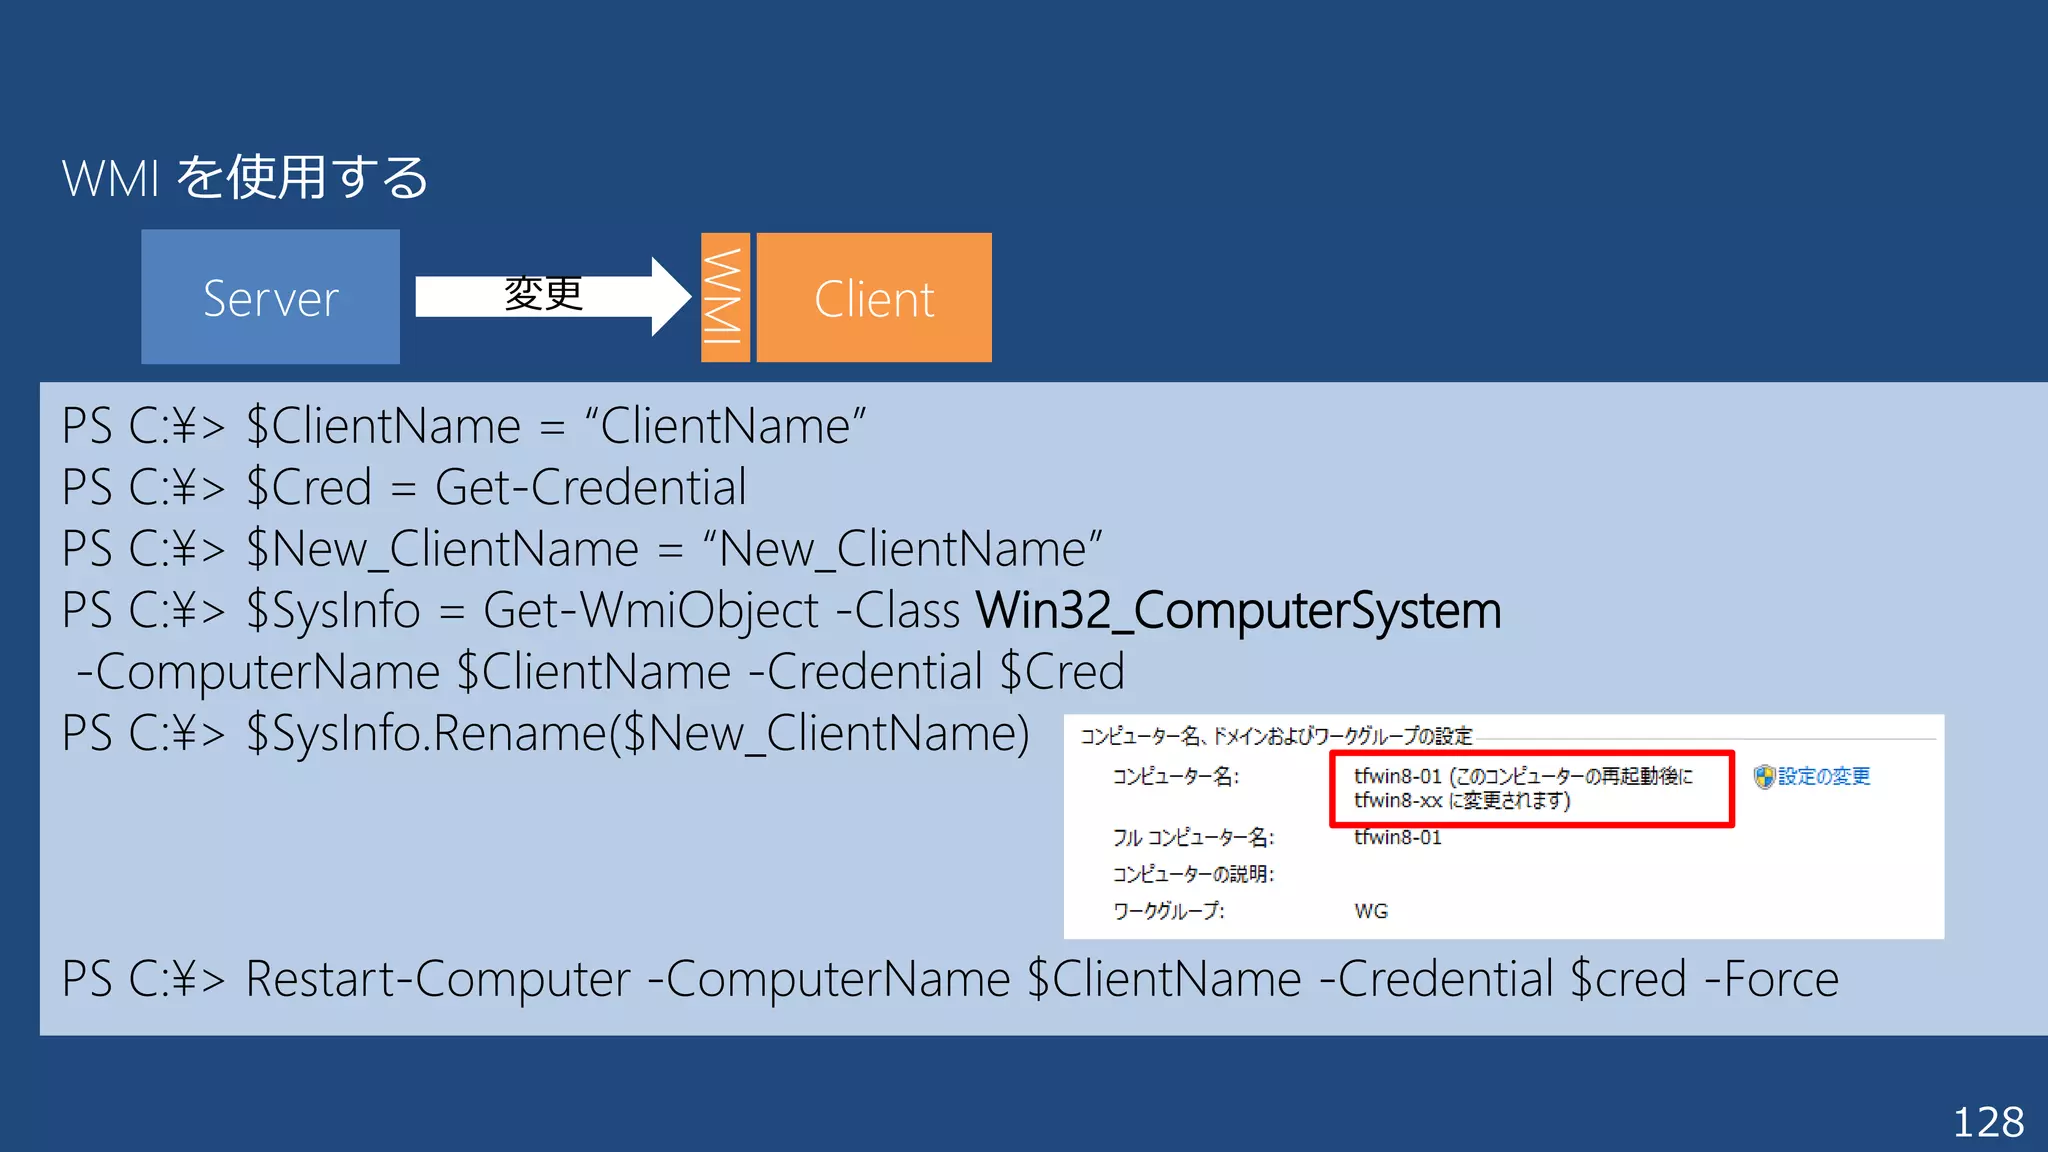This screenshot has height=1152, width=2048.
Task: Click the slide number 128
Action: click(x=1988, y=1122)
